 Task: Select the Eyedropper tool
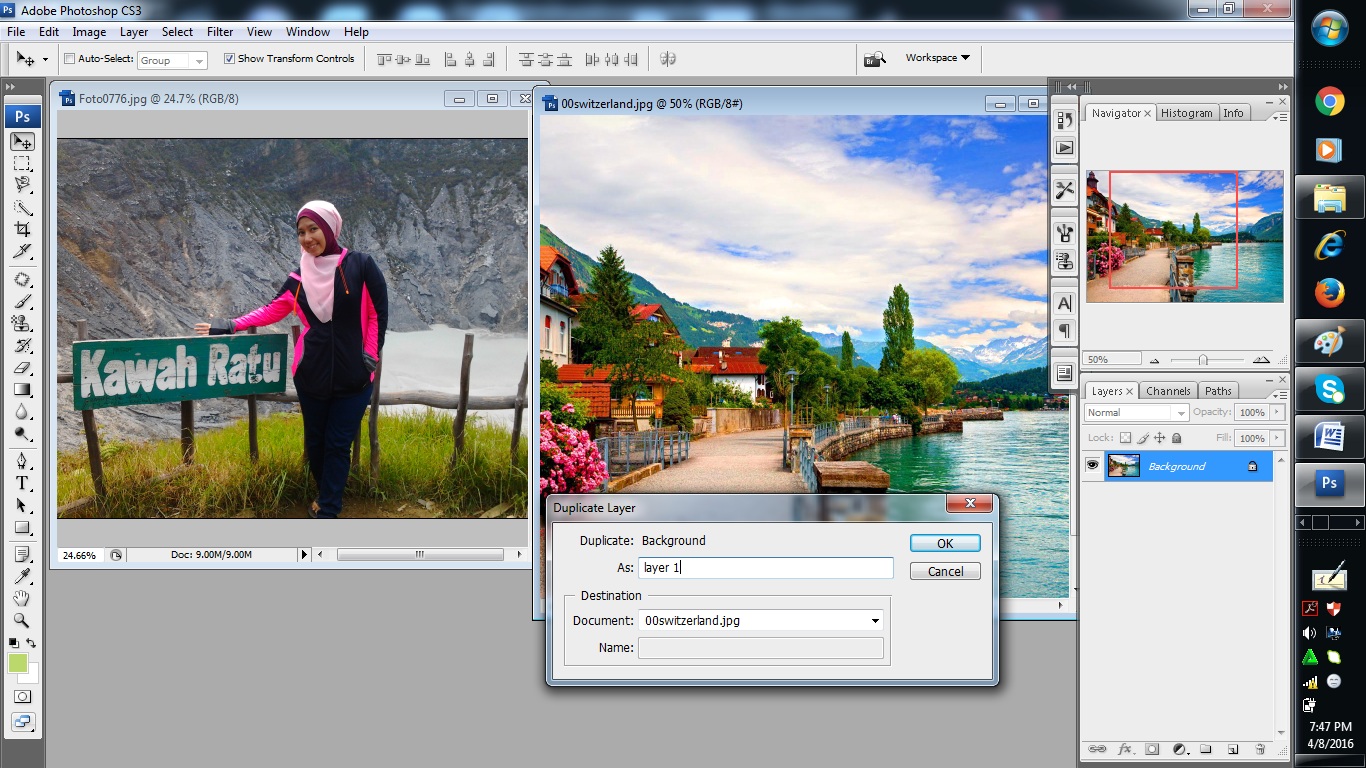pyautogui.click(x=22, y=575)
